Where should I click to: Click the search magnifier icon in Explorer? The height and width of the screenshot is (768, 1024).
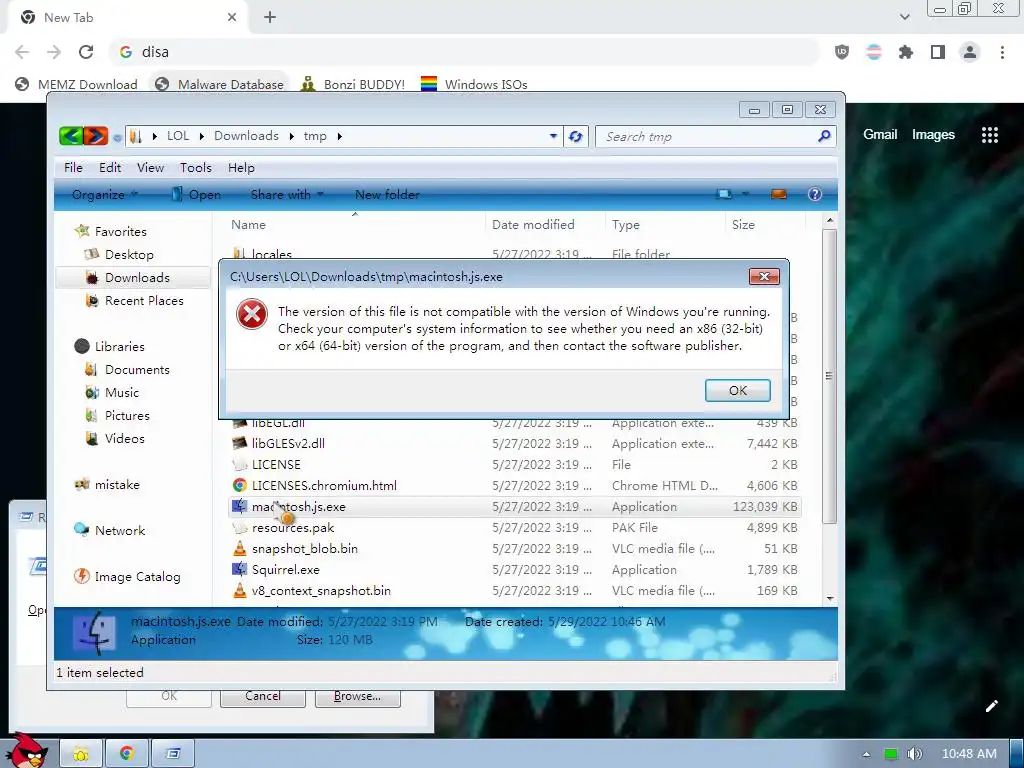[x=824, y=136]
